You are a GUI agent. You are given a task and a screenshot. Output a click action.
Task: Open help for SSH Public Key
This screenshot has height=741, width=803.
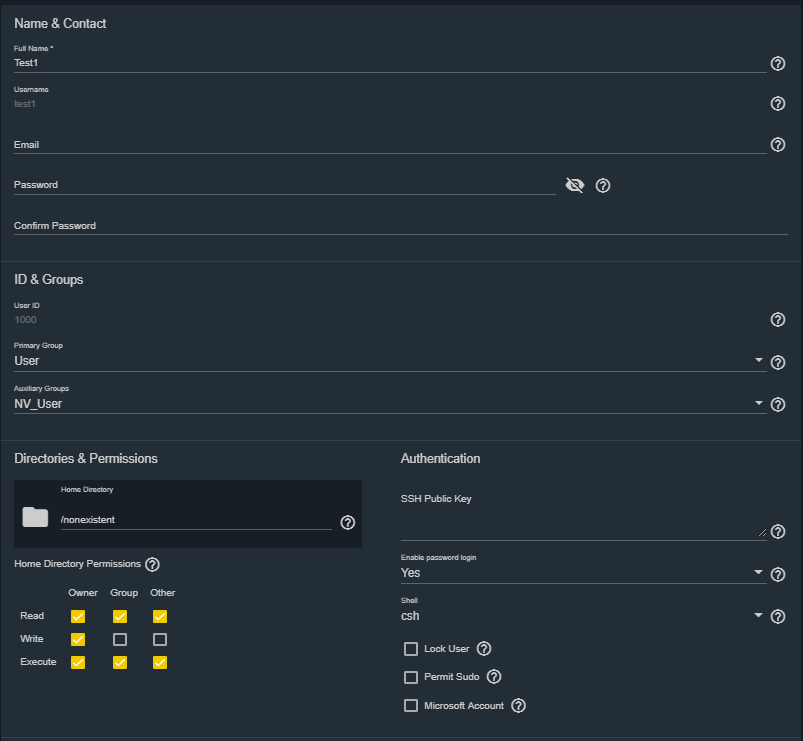(778, 532)
